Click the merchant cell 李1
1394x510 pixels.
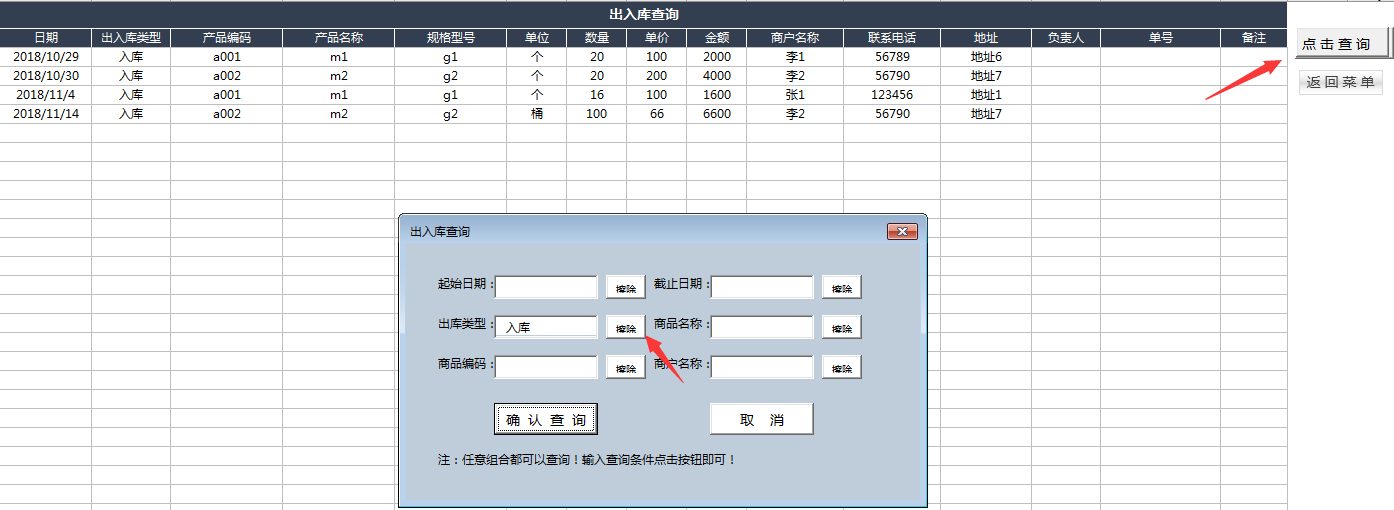[795, 57]
